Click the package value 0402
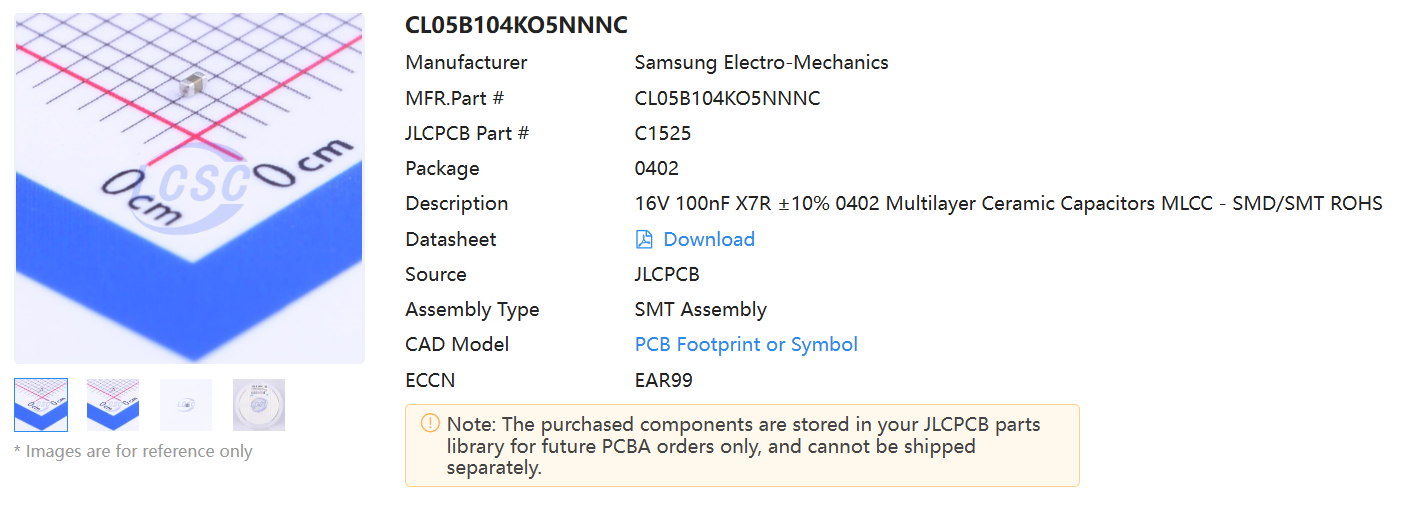 (x=656, y=168)
